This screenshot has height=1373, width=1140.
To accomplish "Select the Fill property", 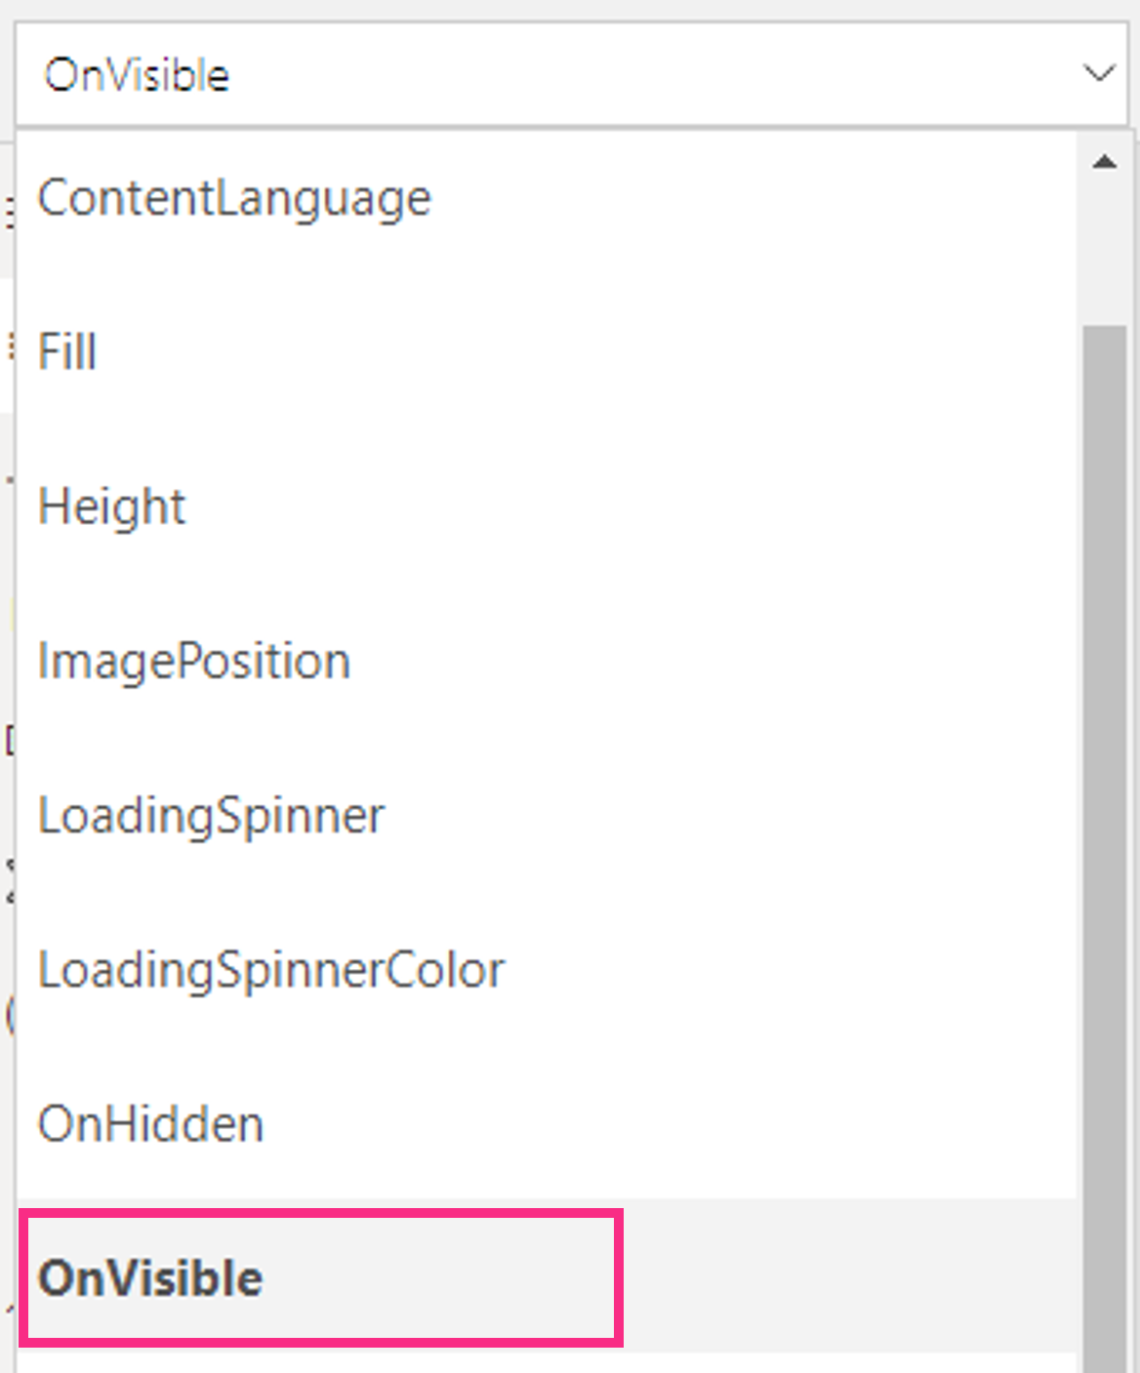I will [66, 352].
